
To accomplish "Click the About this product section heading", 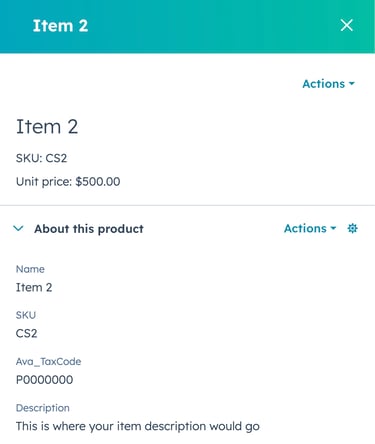I will click(89, 229).
